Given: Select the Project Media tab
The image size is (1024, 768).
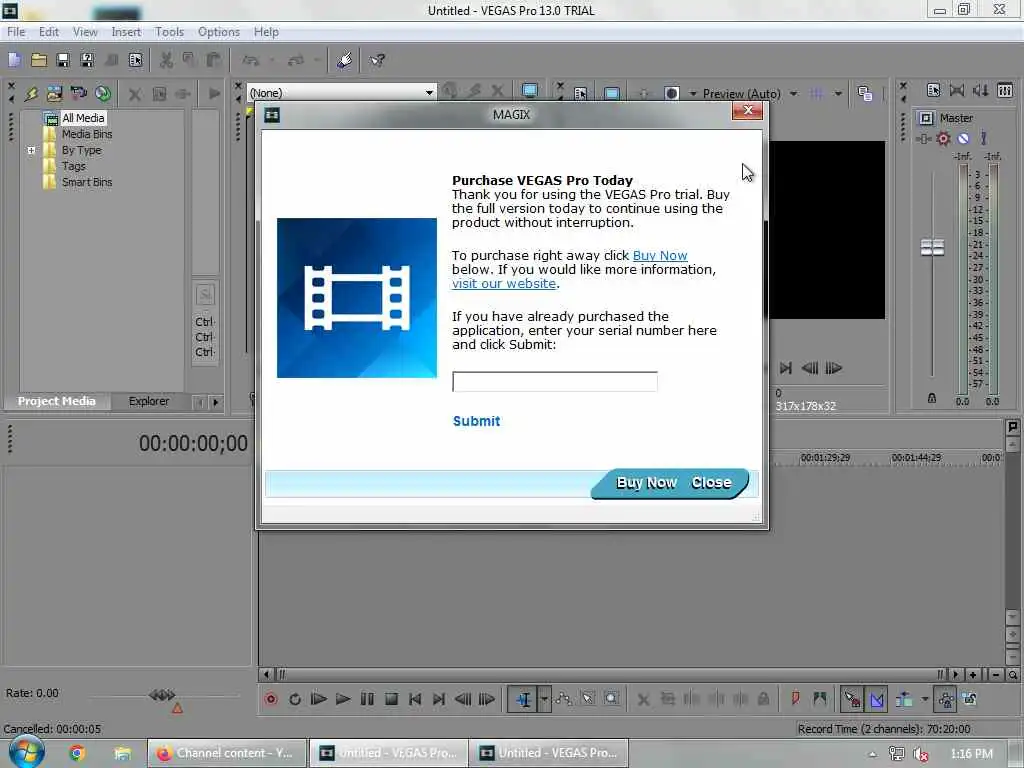Looking at the screenshot, I should point(57,401).
